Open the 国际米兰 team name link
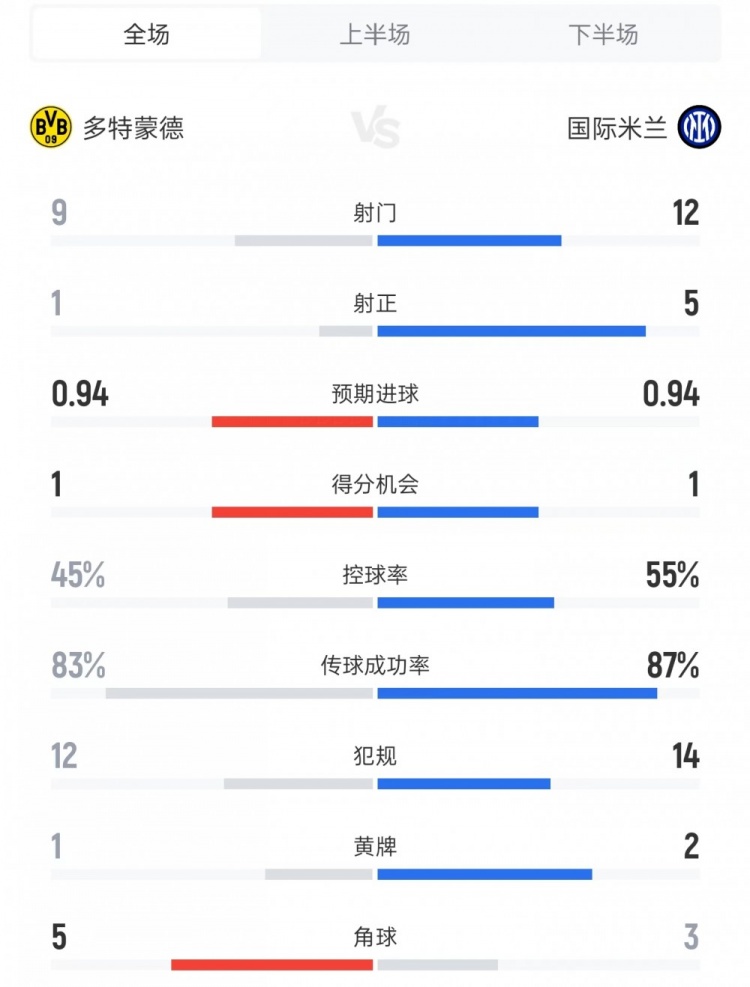 tap(617, 128)
